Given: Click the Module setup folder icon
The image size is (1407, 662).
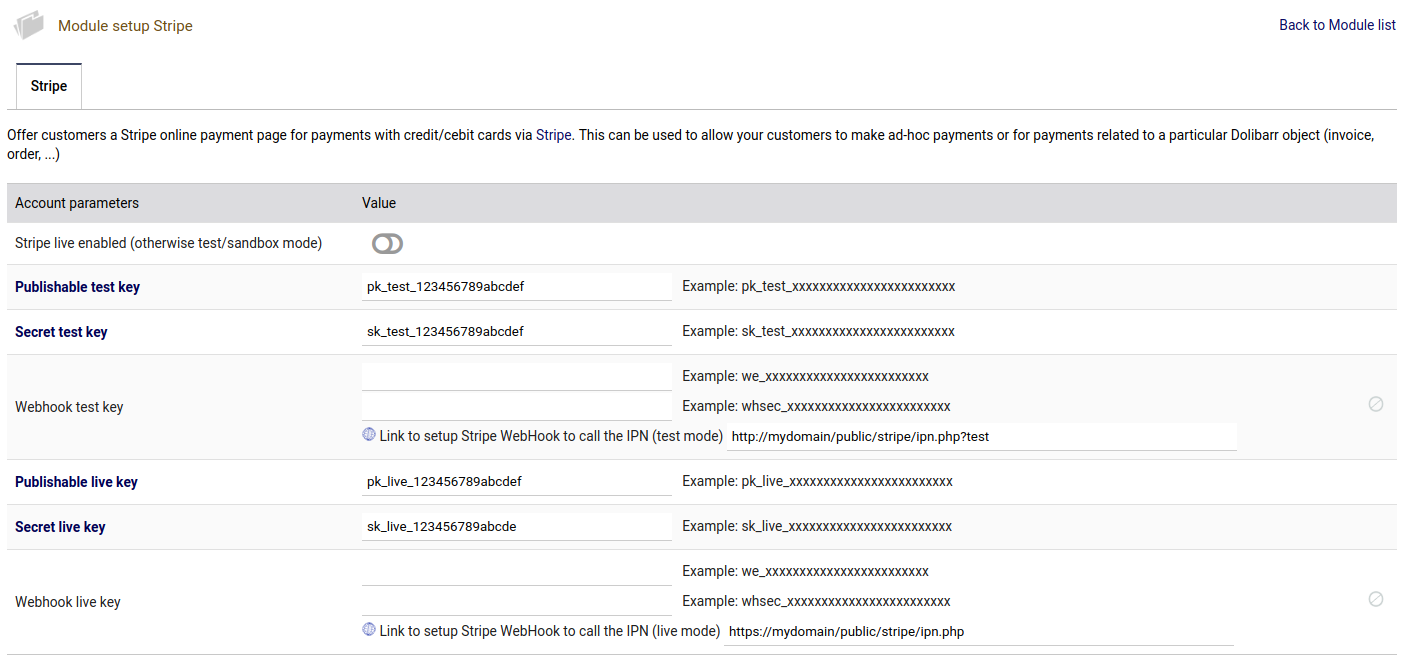Looking at the screenshot, I should [x=29, y=25].
